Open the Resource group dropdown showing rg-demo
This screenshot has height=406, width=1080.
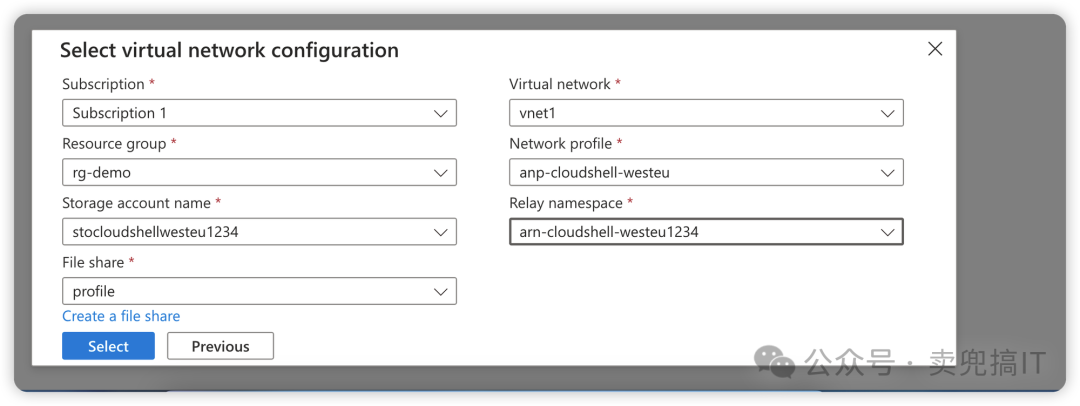click(259, 172)
